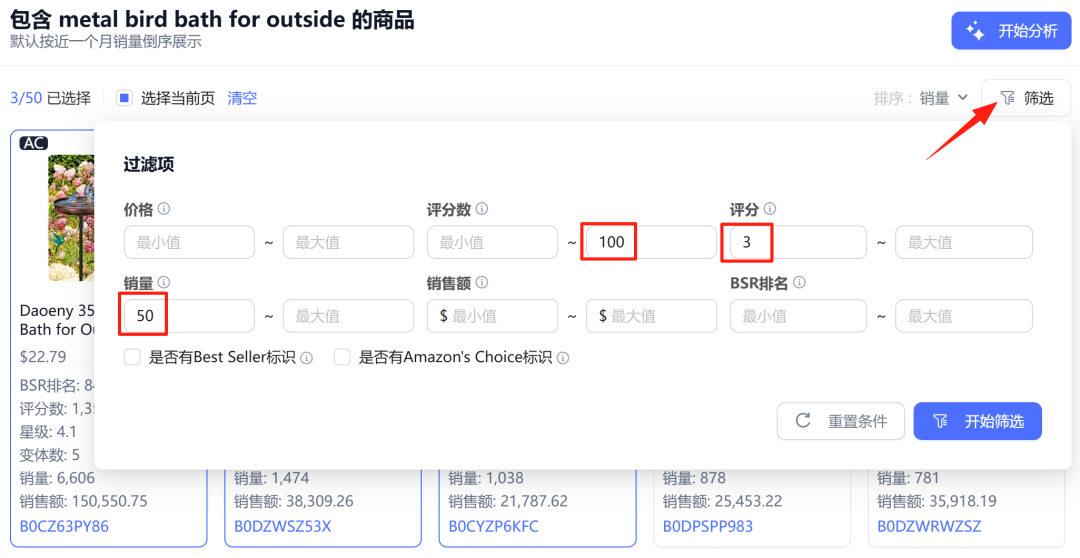1080x558 pixels.
Task: Click the 评分 minimum field containing 3
Action: 798,242
